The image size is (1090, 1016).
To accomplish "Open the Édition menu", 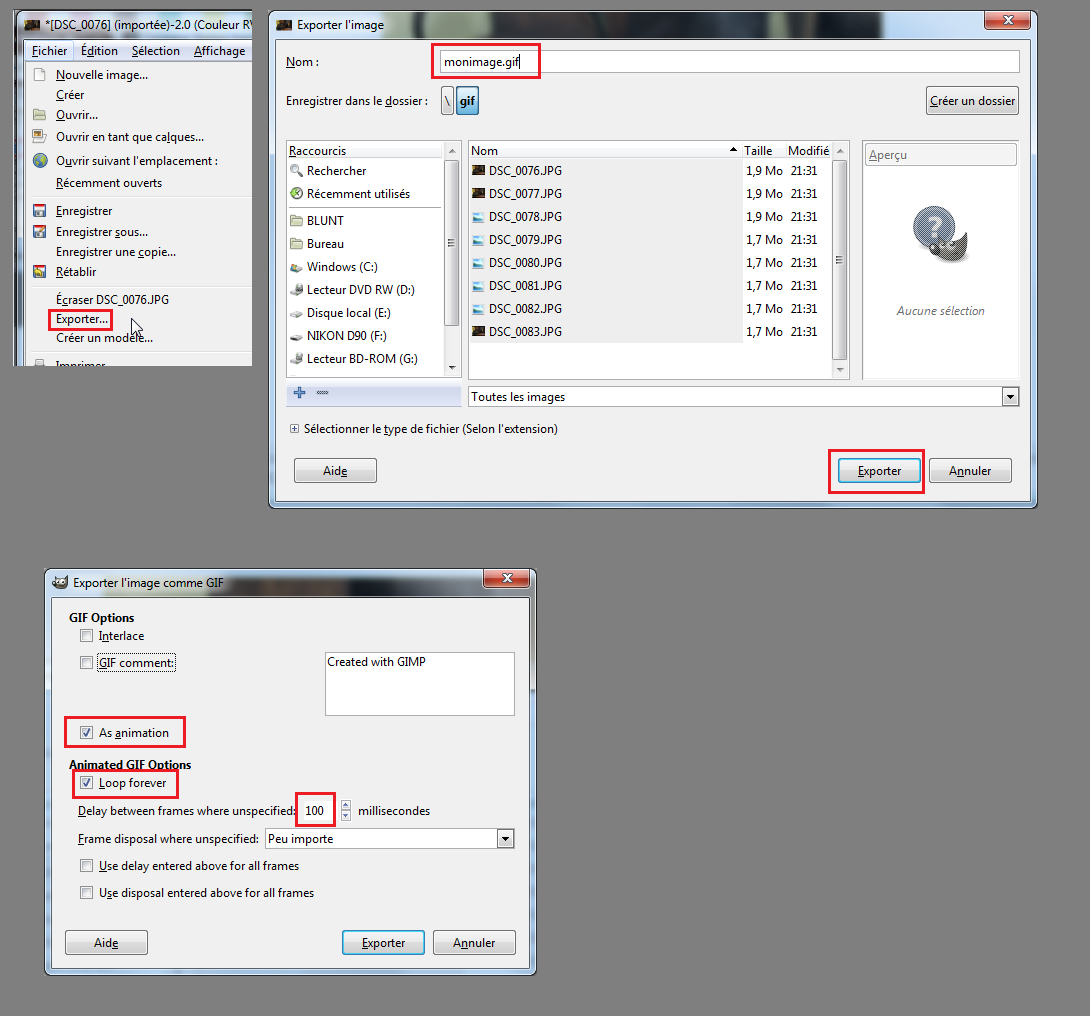I will tap(99, 51).
